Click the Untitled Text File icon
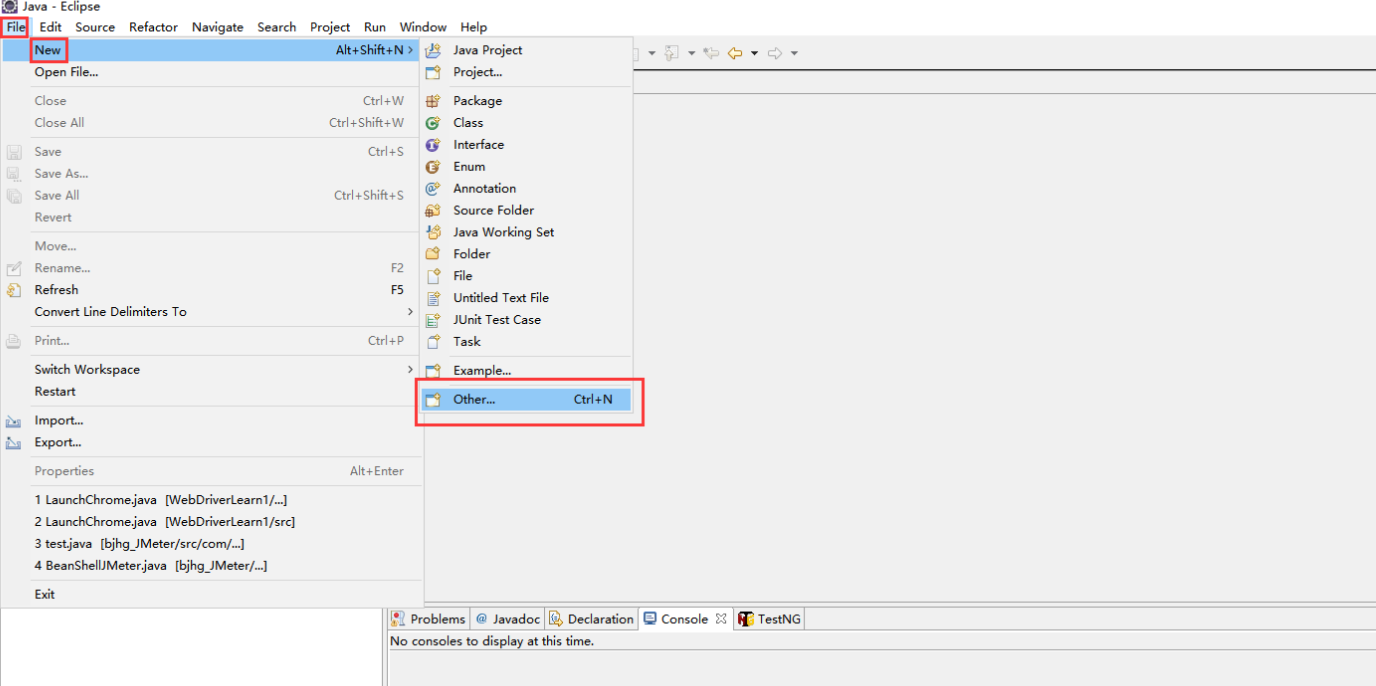This screenshot has height=686, width=1376. pyautogui.click(x=433, y=298)
